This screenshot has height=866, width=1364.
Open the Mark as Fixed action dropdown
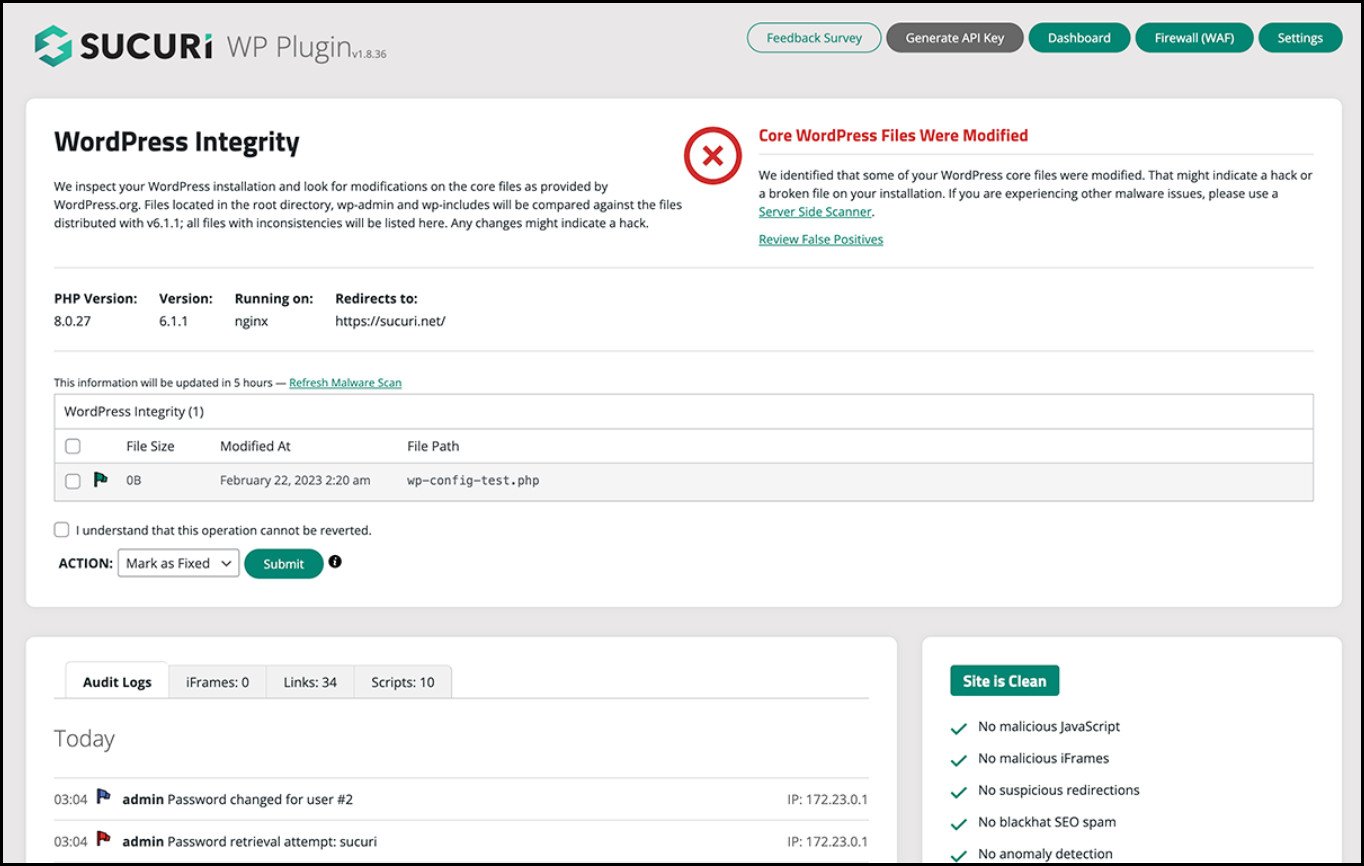click(x=178, y=563)
